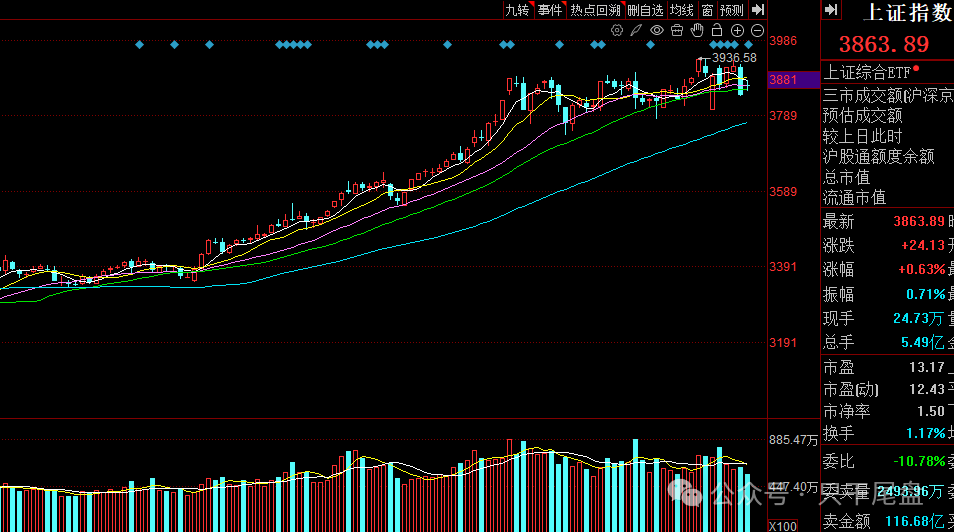This screenshot has height=532, width=954.
Task: Click the 删自选 button
Action: point(645,10)
